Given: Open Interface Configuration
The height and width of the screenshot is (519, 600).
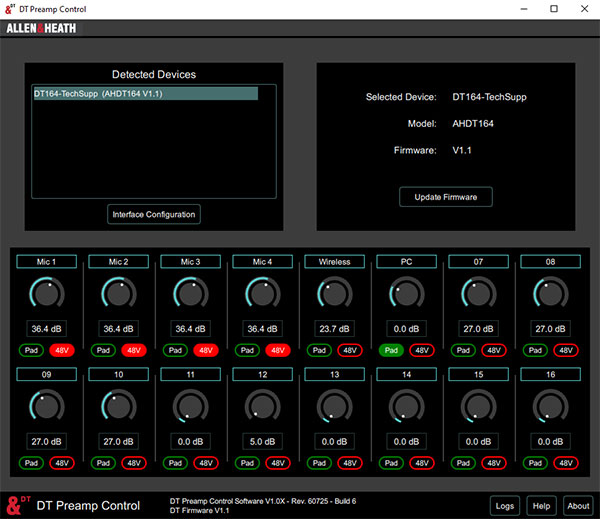Looking at the screenshot, I should [x=154, y=214].
